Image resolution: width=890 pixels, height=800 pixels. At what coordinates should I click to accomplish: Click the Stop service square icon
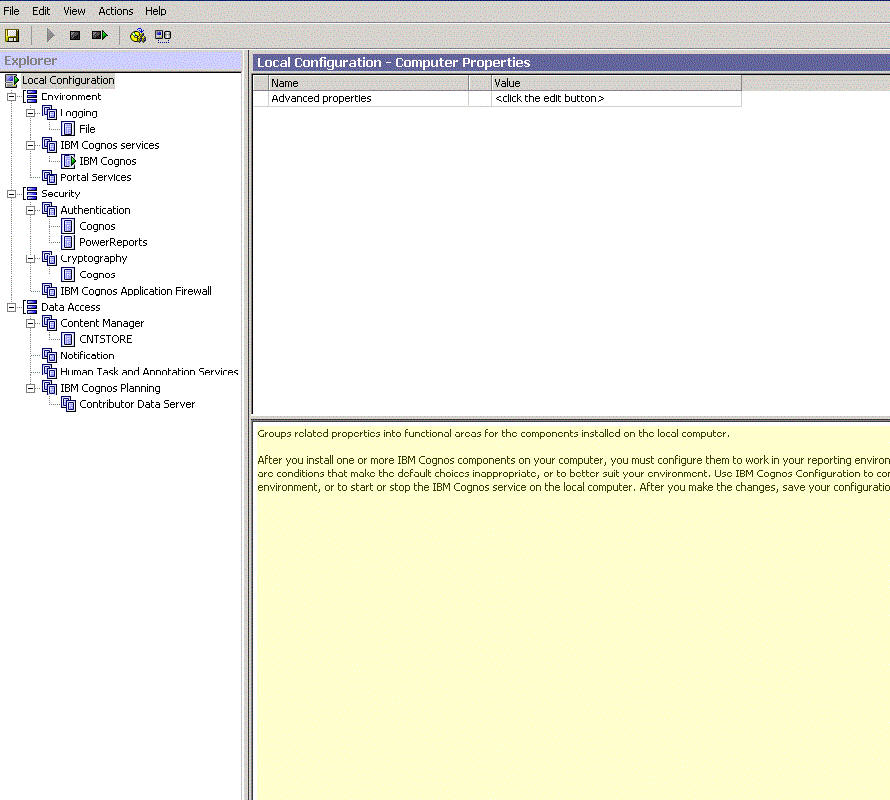coord(74,36)
